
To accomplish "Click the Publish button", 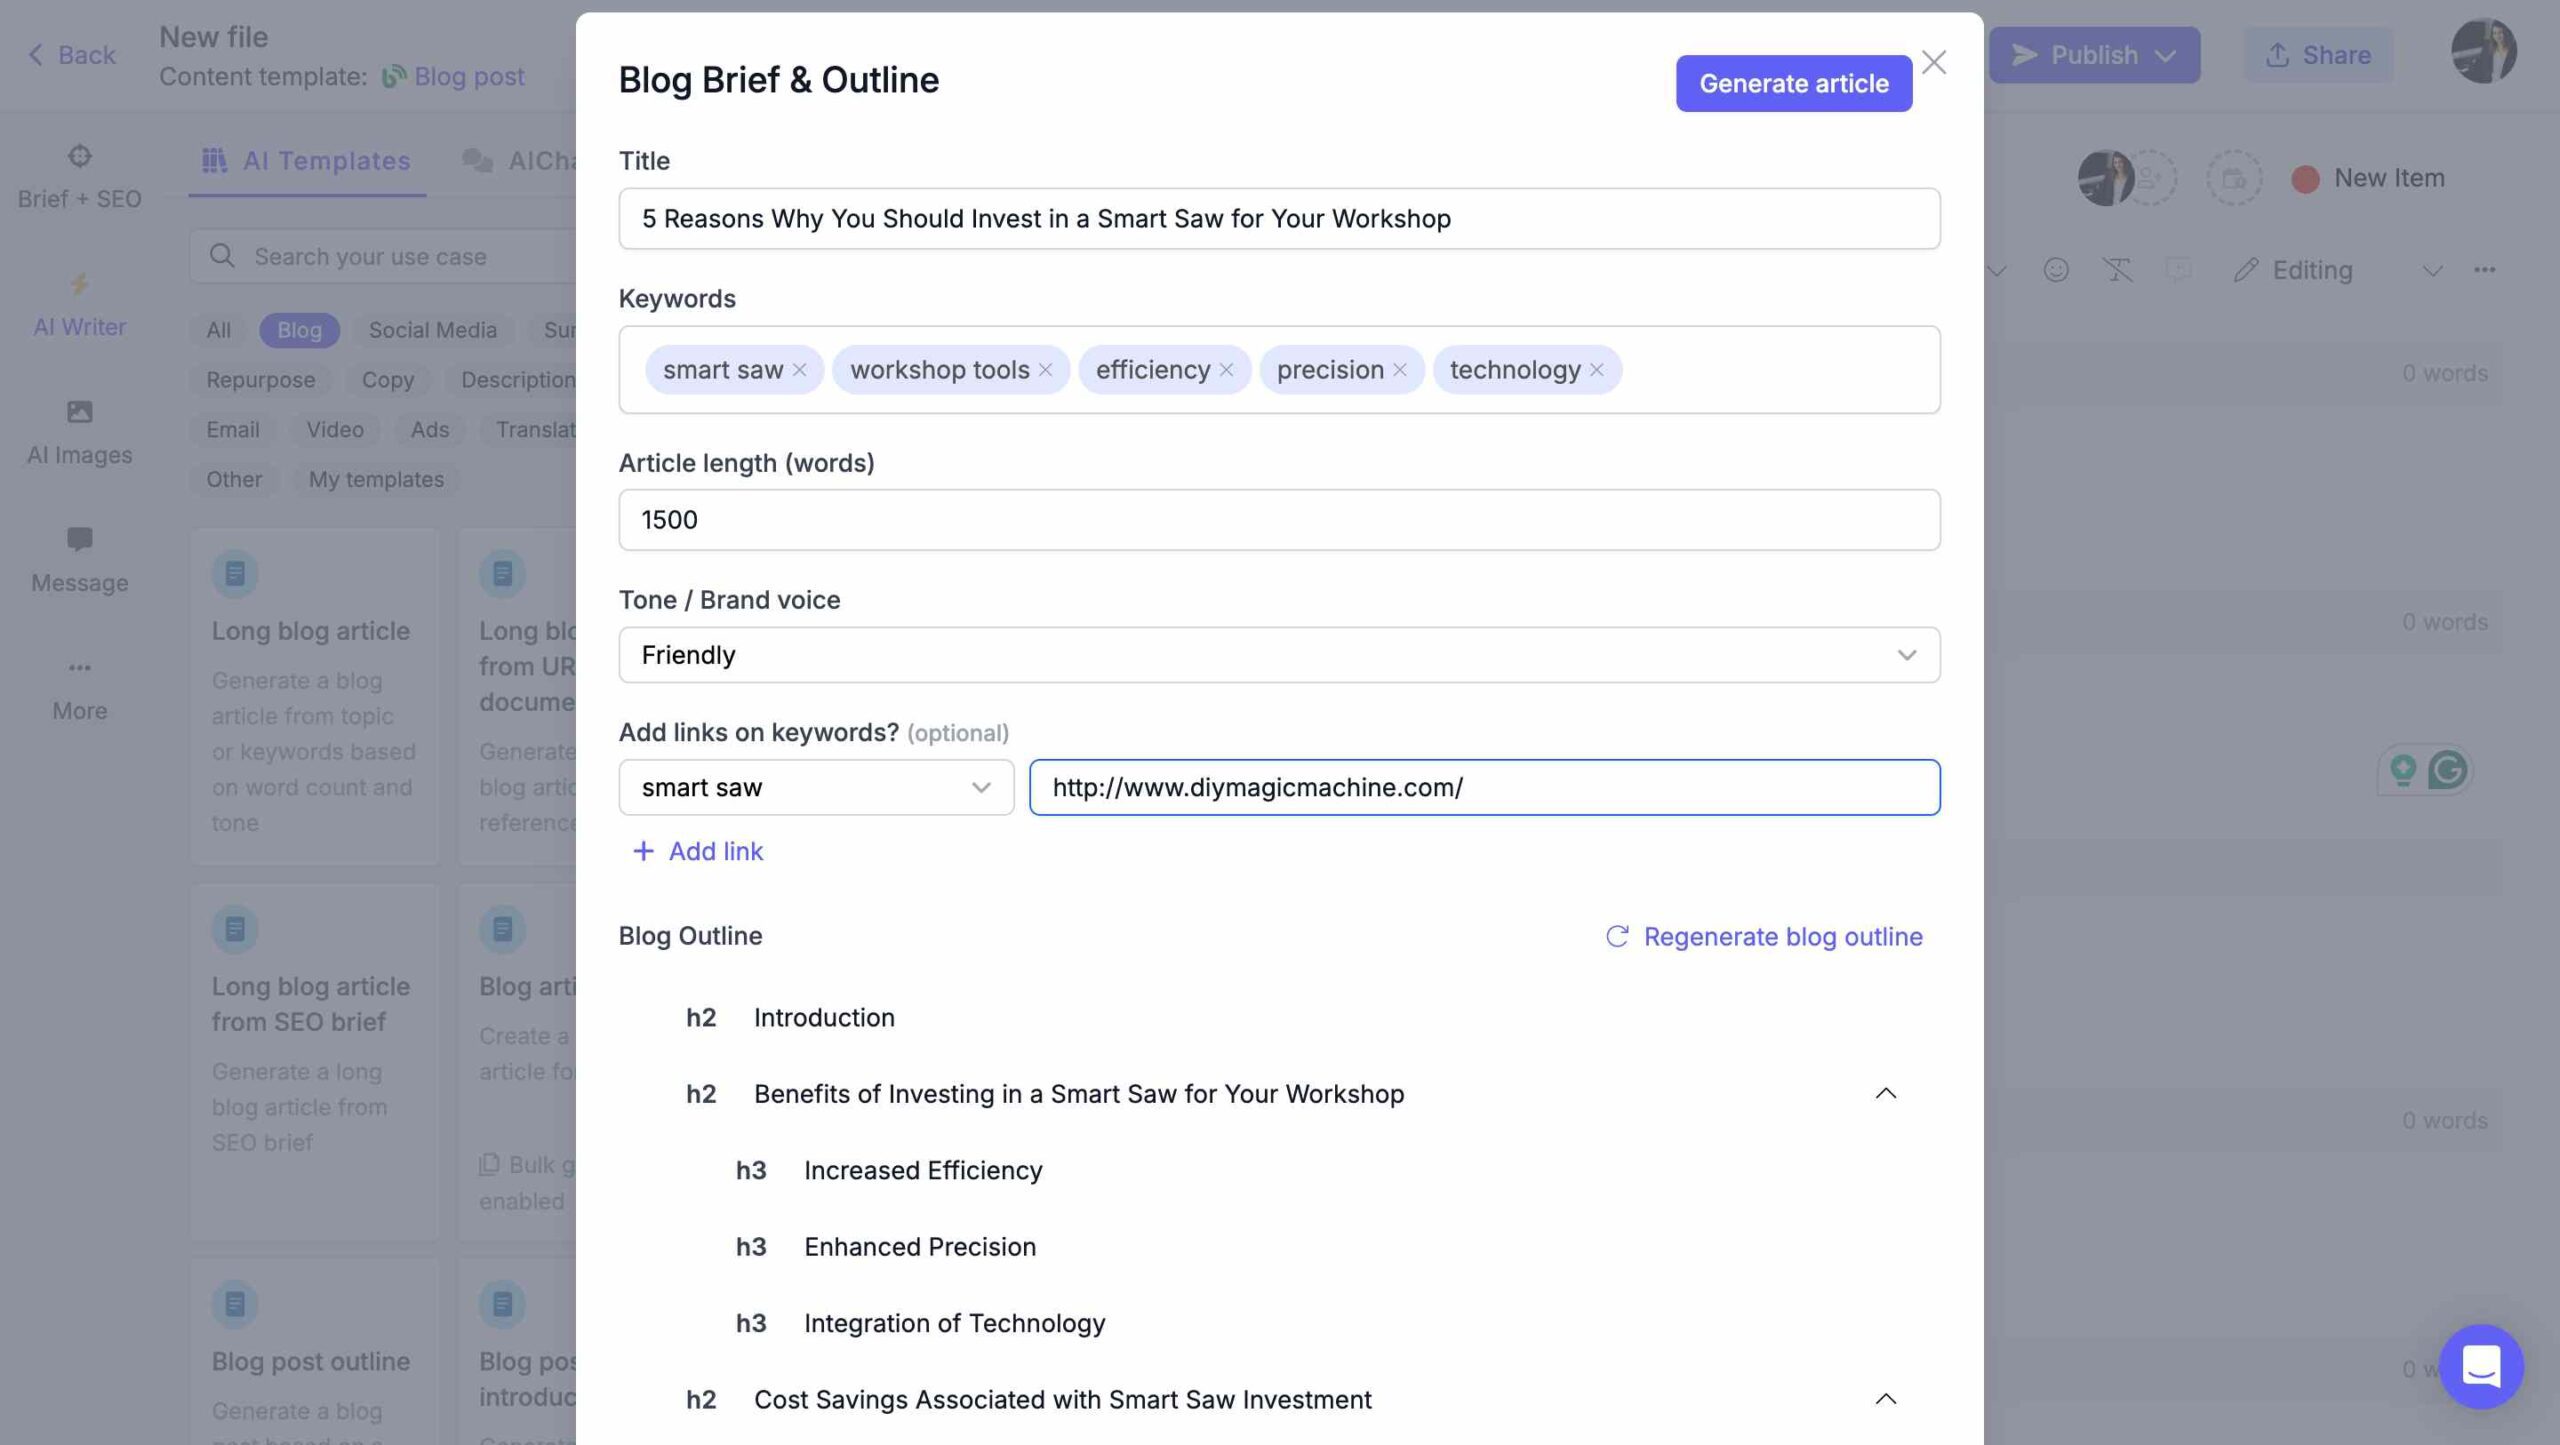I will point(2094,54).
